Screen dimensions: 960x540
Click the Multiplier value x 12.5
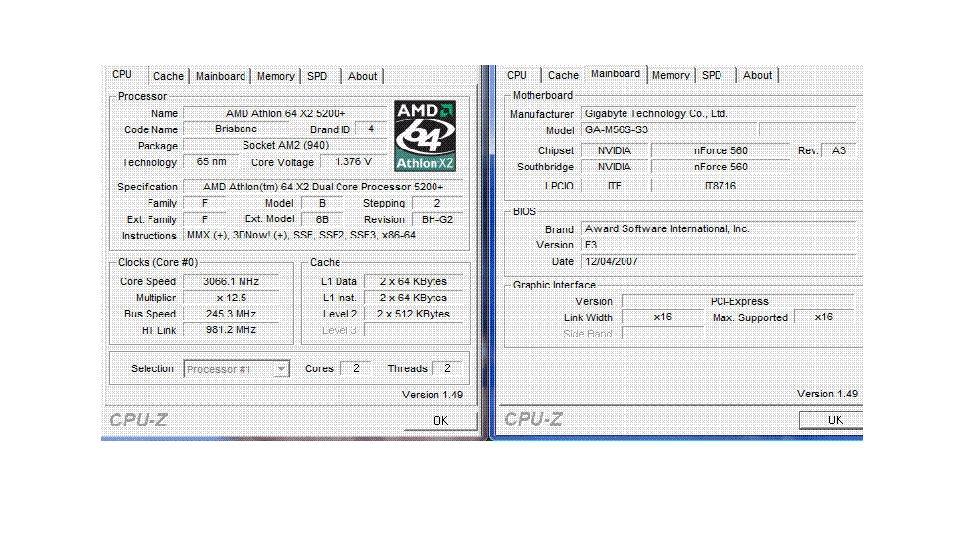coord(231,298)
